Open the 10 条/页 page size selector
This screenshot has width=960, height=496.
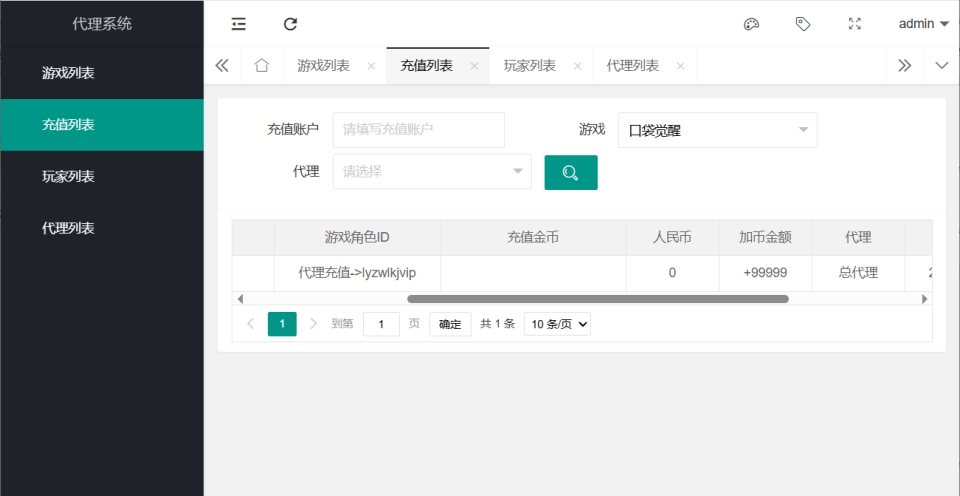[x=557, y=324]
